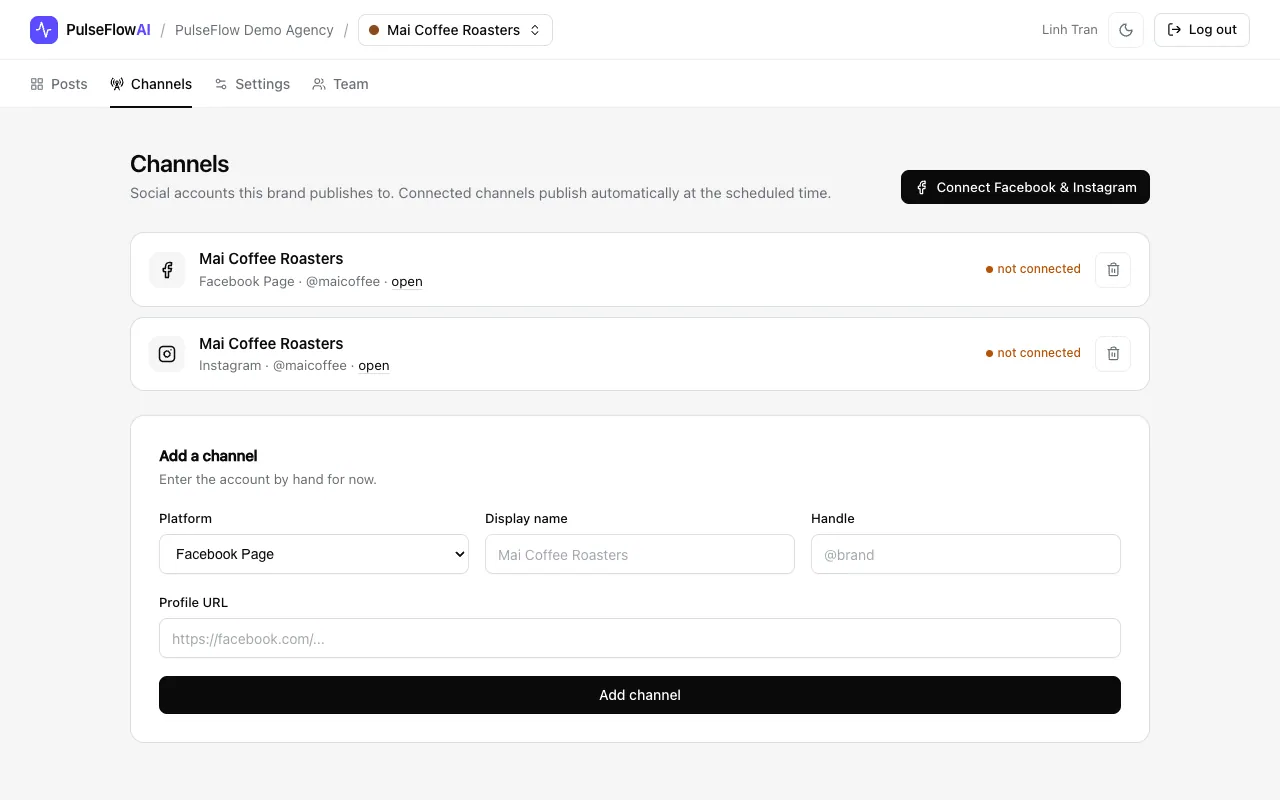
Task: Delete the Instagram Mai Coffee Roasters channel
Action: pos(1113,354)
